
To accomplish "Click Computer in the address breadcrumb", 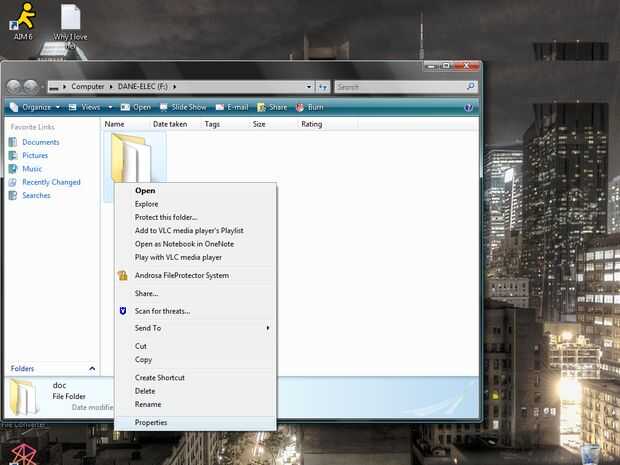I will click(x=87, y=87).
